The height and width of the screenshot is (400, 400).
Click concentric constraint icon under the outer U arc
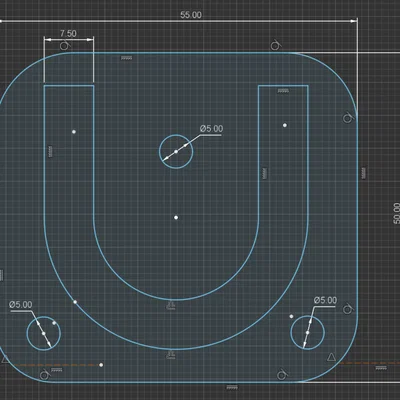[x=171, y=355]
